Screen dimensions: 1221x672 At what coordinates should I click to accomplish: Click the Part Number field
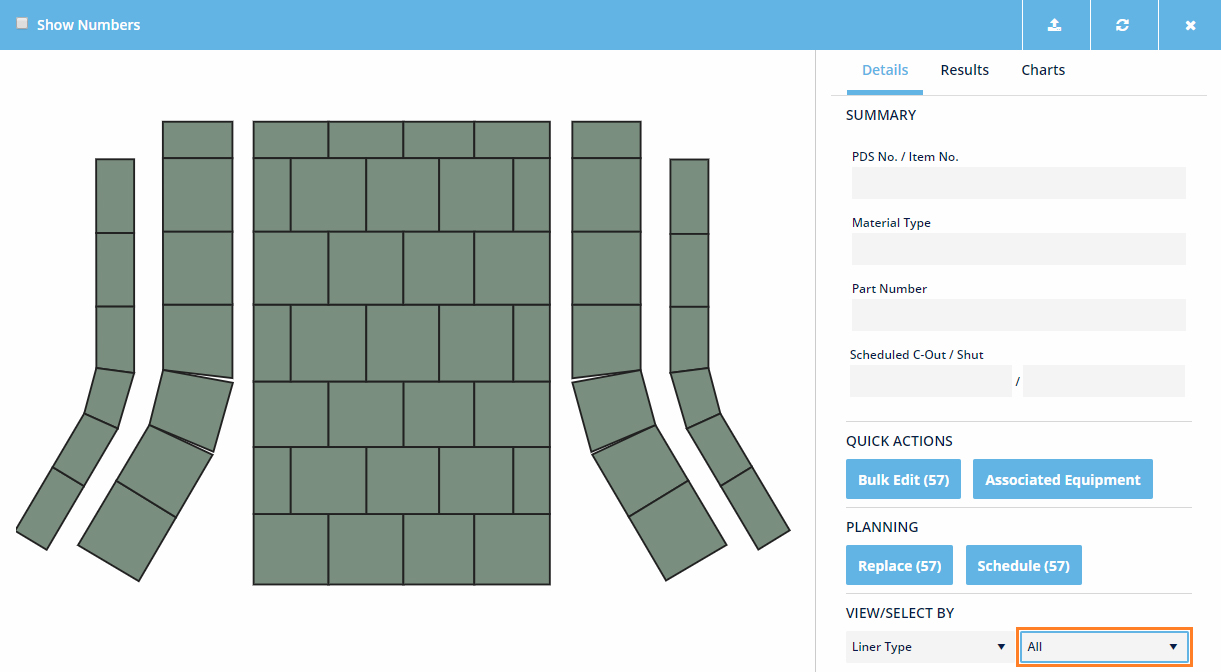coord(1018,315)
